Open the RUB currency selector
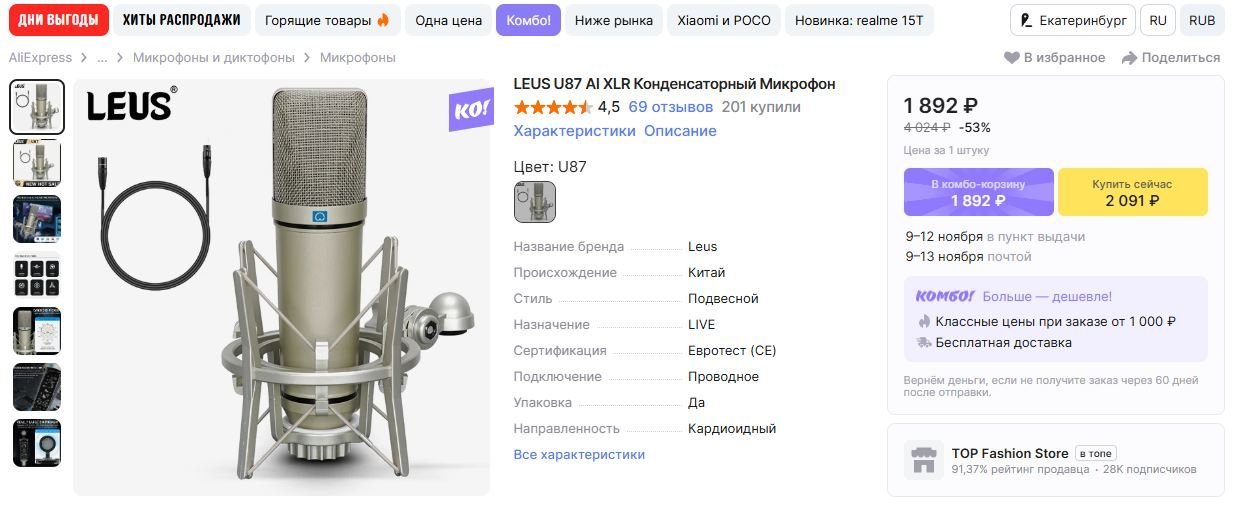 [1202, 20]
